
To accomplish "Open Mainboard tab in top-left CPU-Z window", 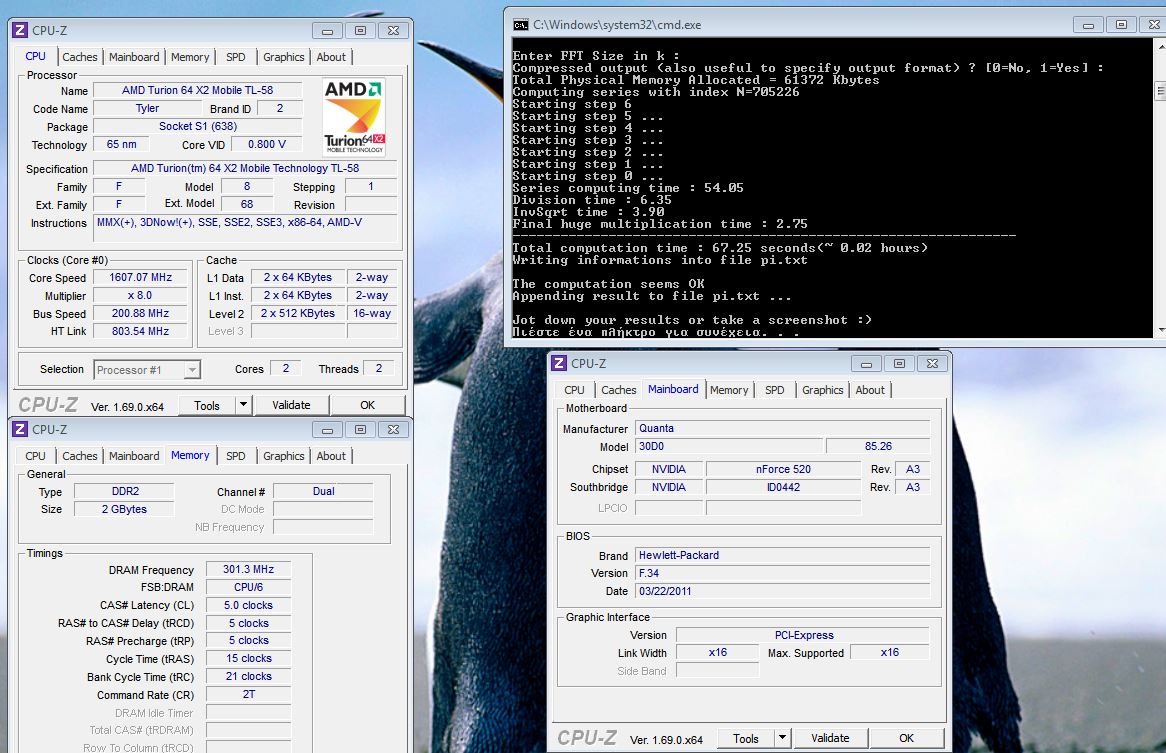I will coord(134,57).
